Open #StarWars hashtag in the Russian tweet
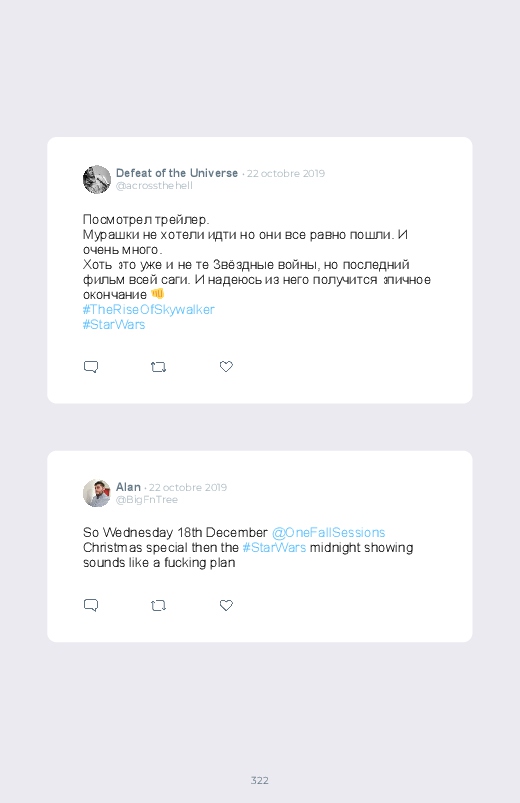The height and width of the screenshot is (803, 520). tap(114, 324)
